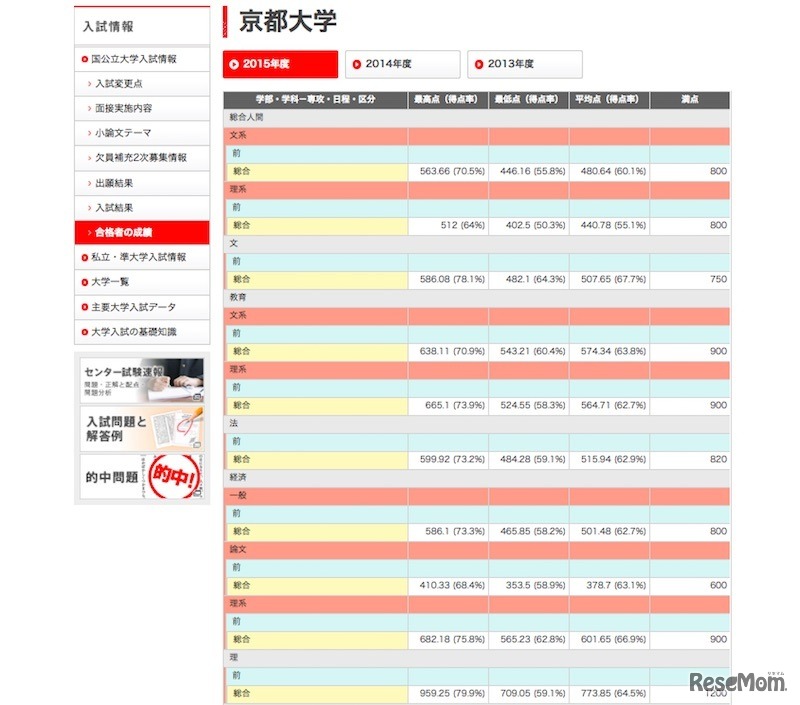Click the cell 959.25 (79.9%)
Image resolution: width=800 pixels, height=705 pixels.
448,694
